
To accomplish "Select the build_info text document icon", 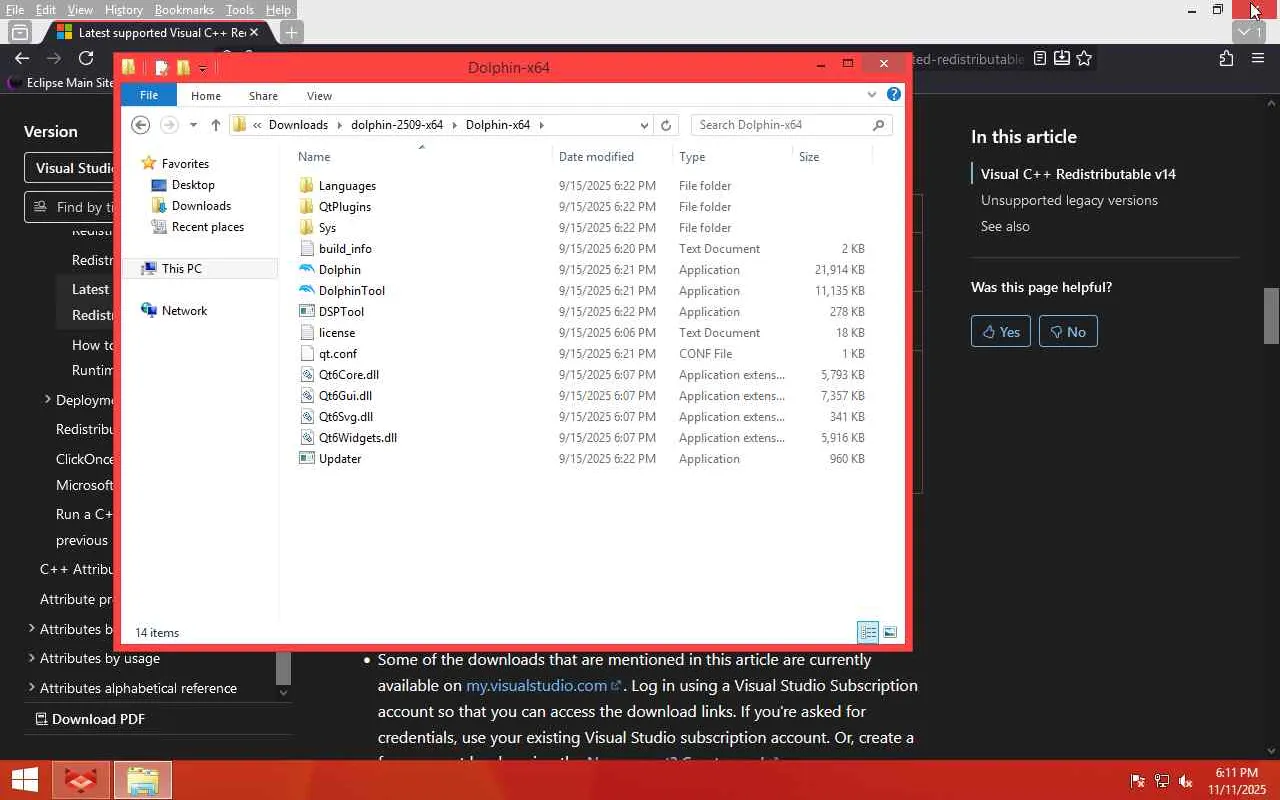I will [307, 249].
